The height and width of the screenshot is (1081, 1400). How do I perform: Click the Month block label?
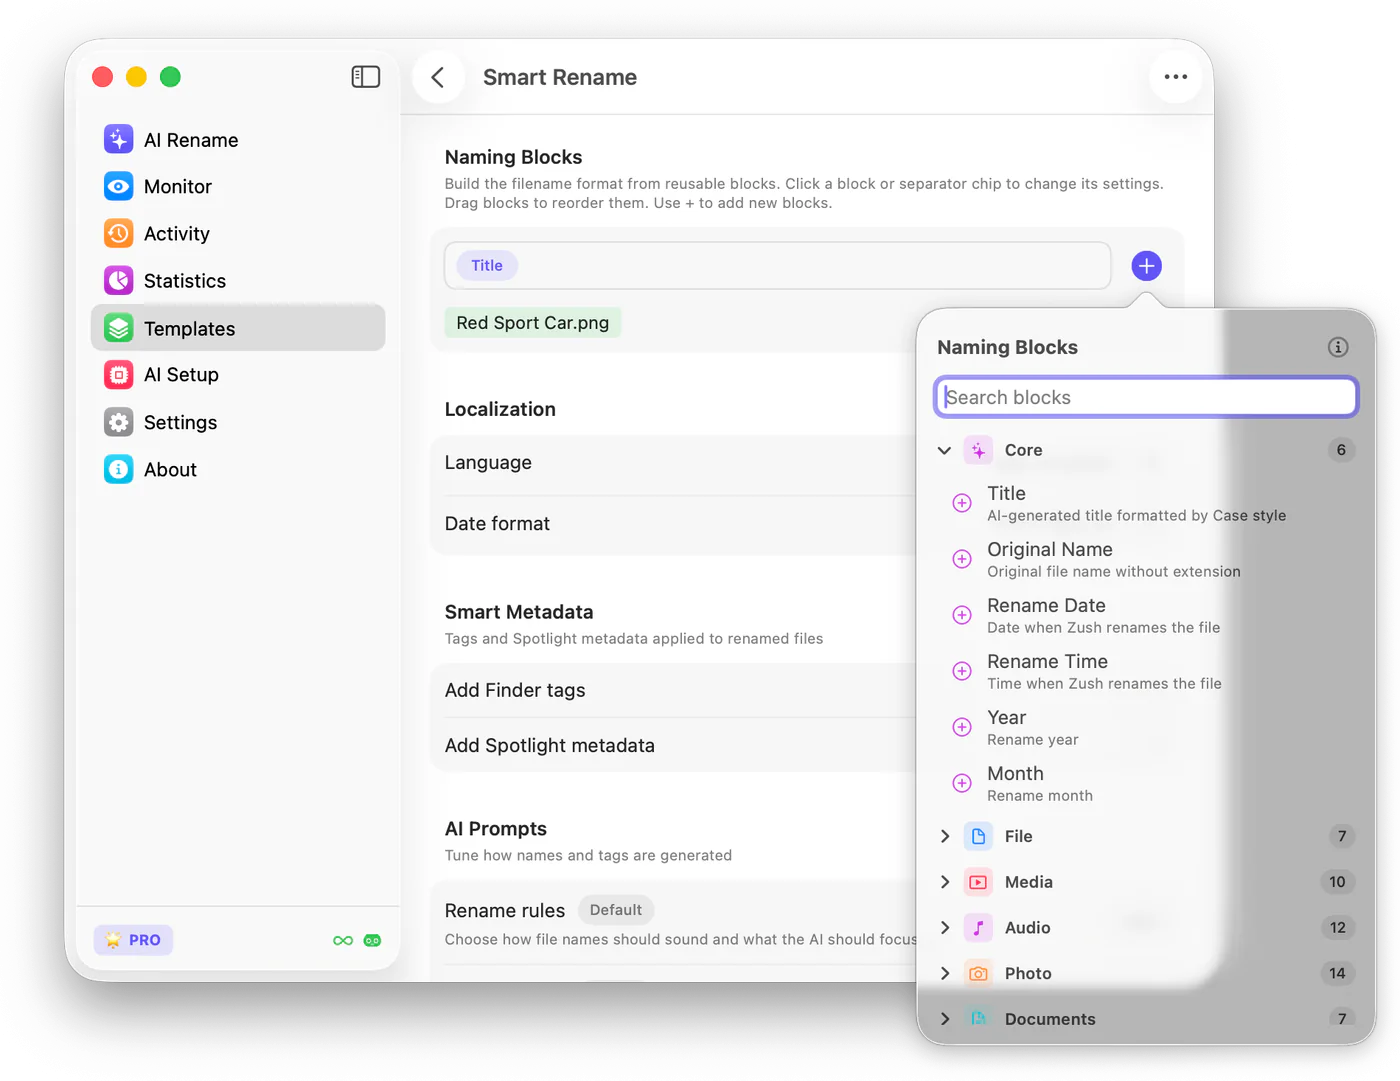(1015, 773)
